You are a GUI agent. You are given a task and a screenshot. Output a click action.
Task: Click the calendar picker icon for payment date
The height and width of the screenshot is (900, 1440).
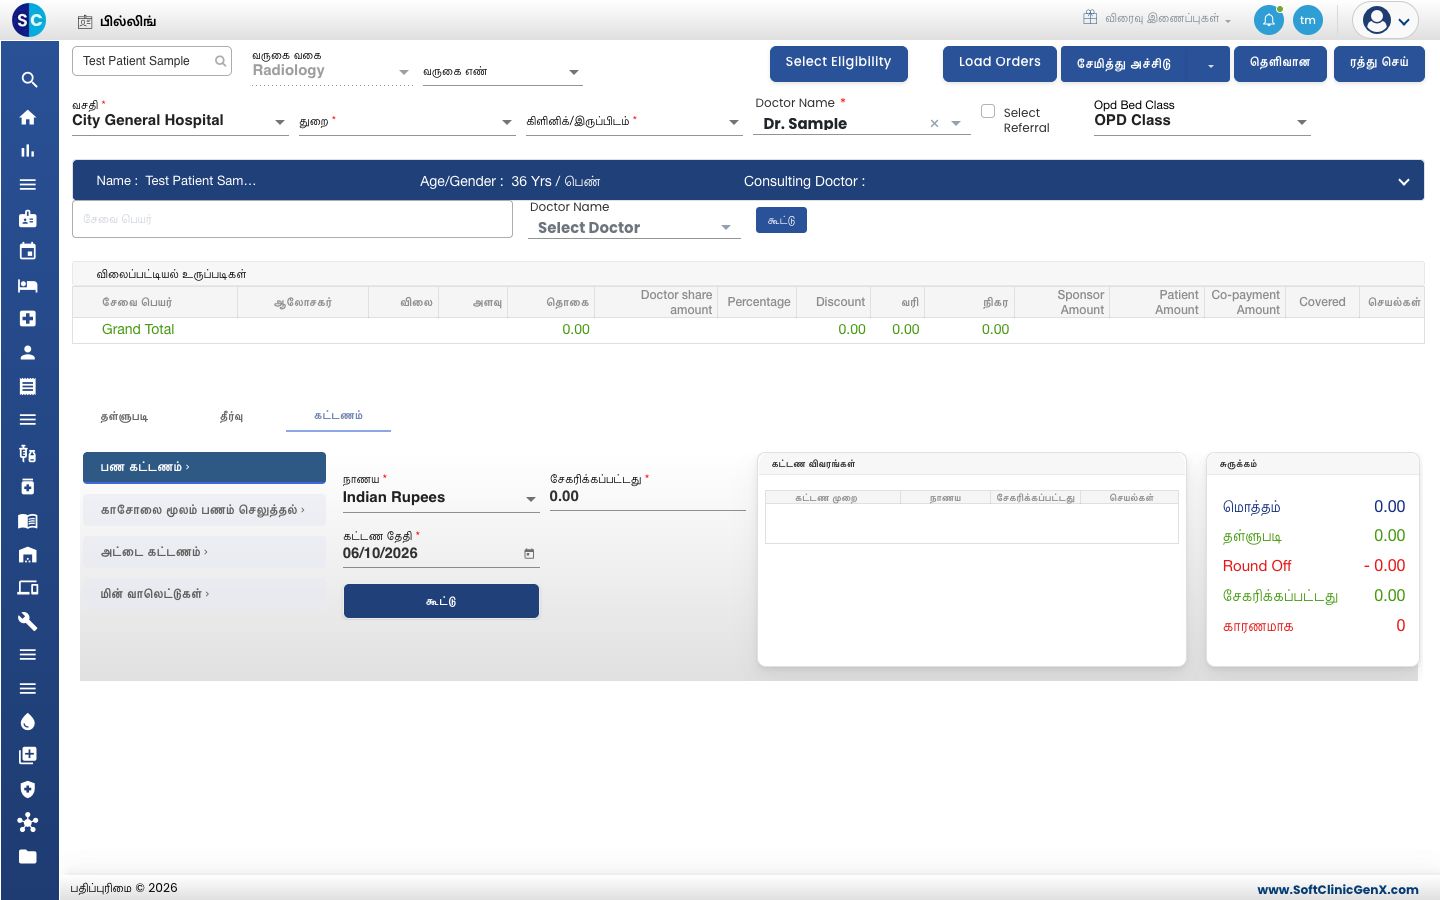click(529, 554)
